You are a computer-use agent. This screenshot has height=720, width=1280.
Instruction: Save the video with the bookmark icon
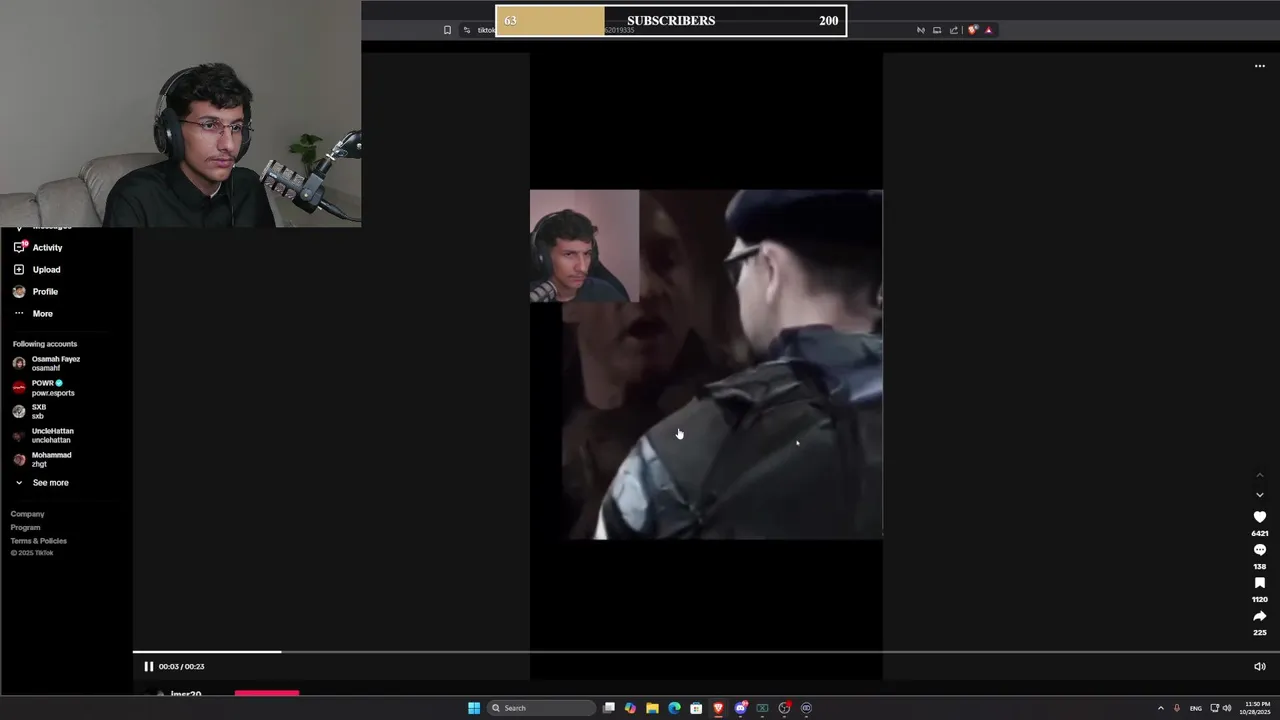point(1259,583)
